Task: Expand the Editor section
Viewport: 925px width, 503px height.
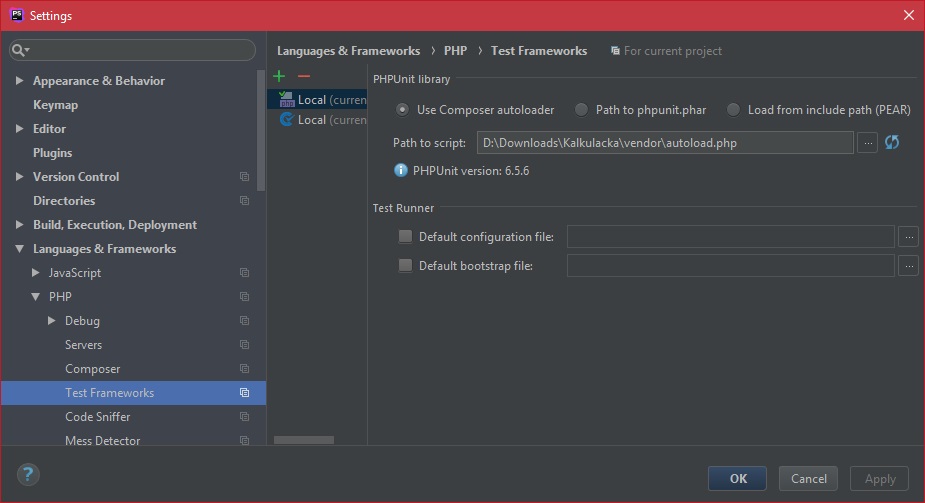Action: click(x=19, y=128)
